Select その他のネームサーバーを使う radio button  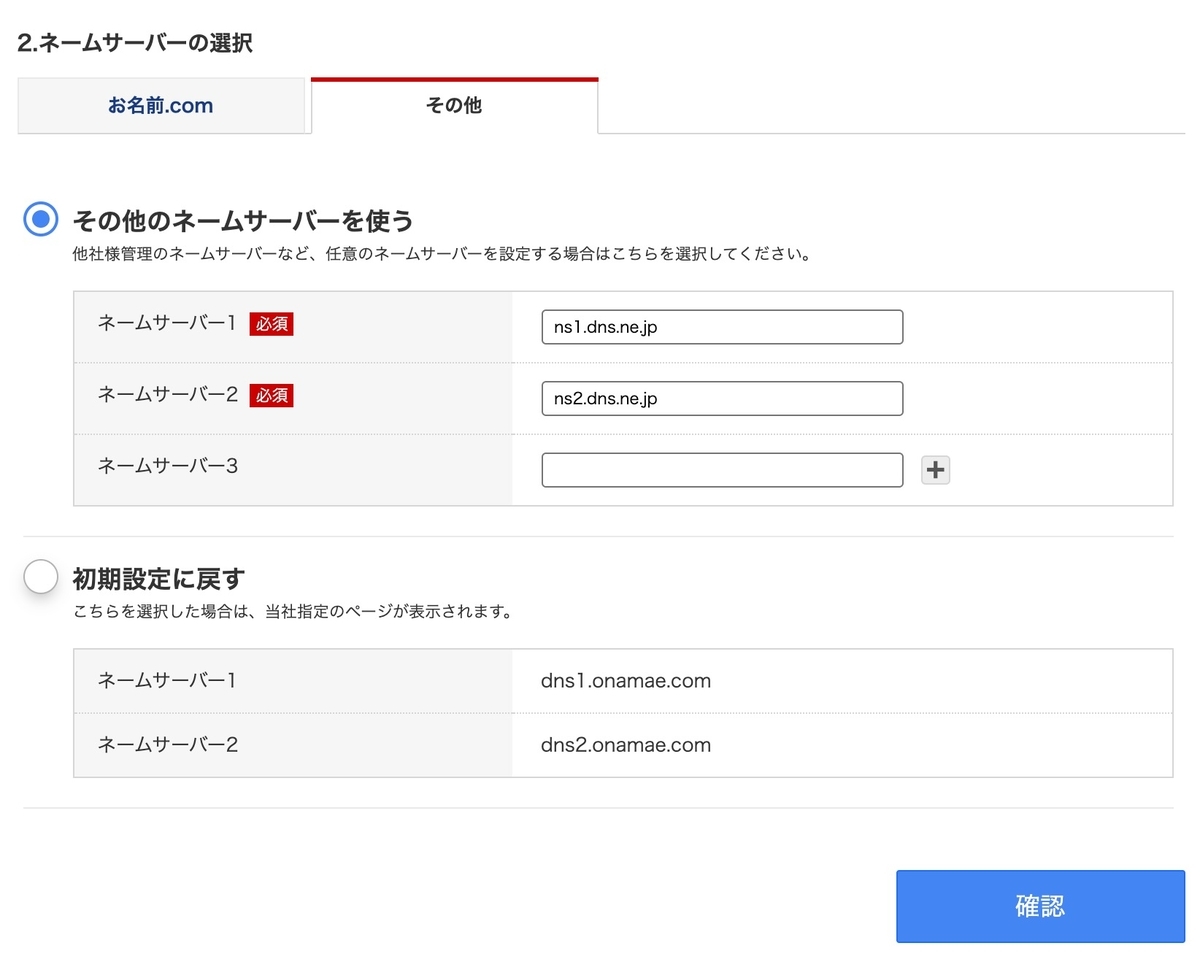[40, 220]
